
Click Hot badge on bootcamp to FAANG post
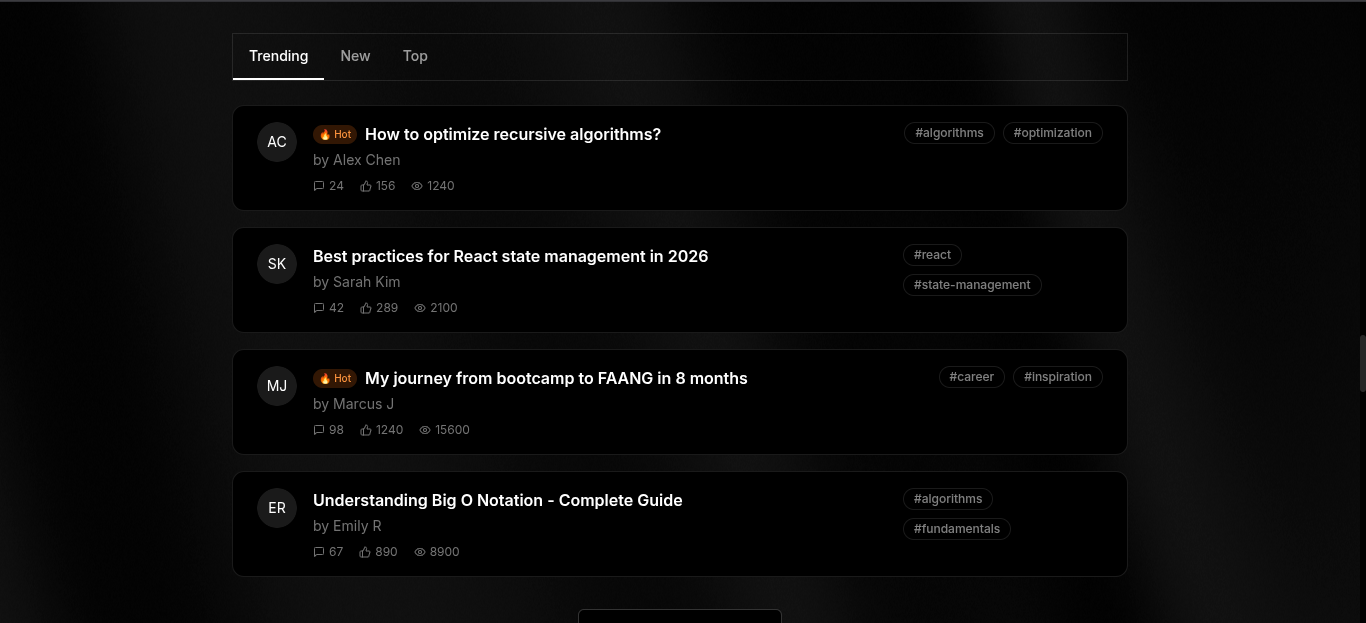point(335,378)
